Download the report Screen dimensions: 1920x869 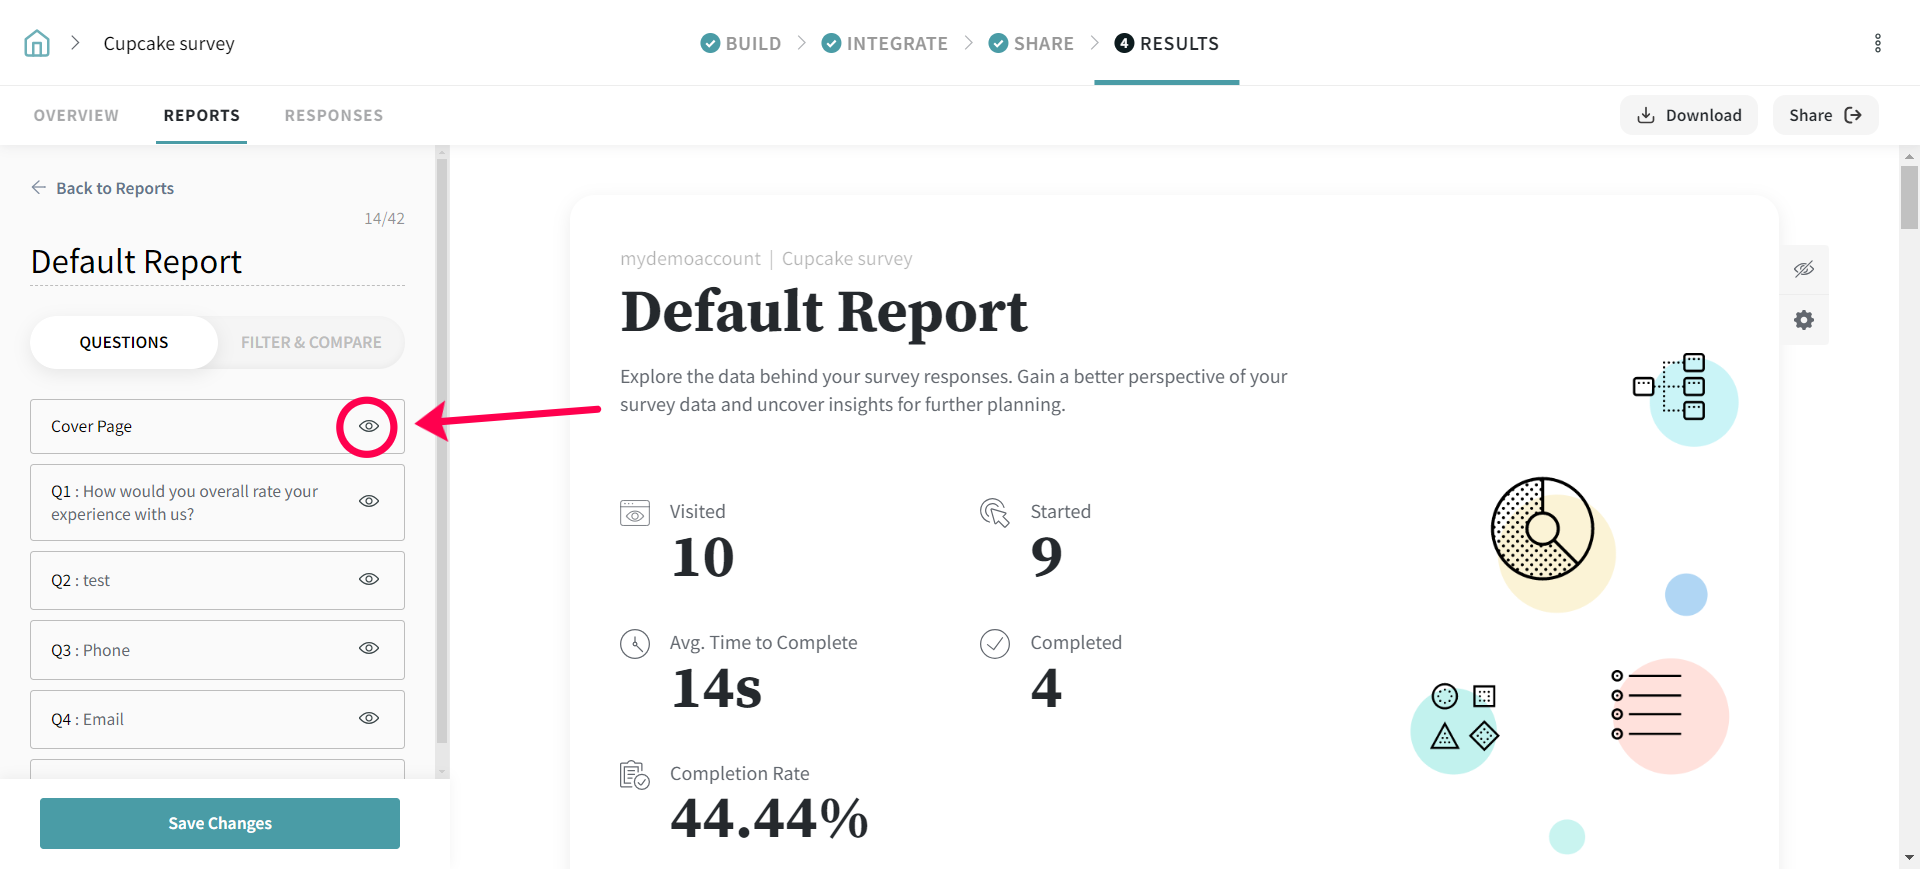(x=1689, y=115)
